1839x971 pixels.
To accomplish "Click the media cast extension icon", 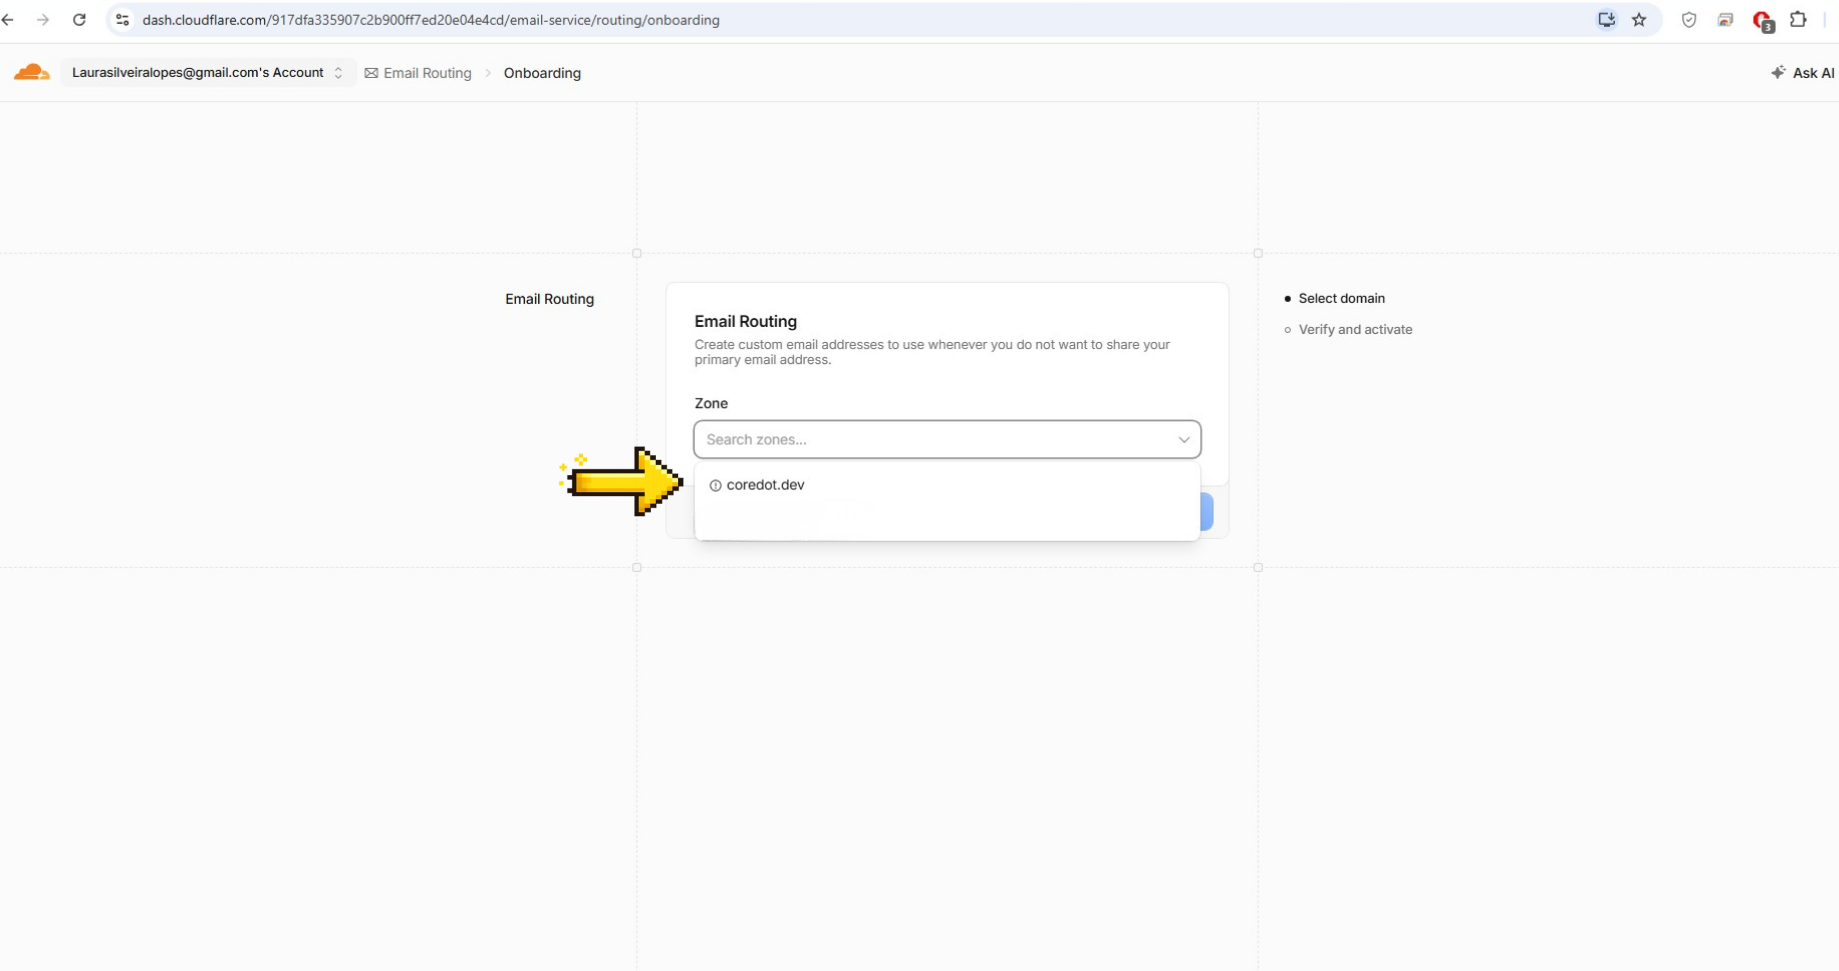I will [x=1725, y=20].
